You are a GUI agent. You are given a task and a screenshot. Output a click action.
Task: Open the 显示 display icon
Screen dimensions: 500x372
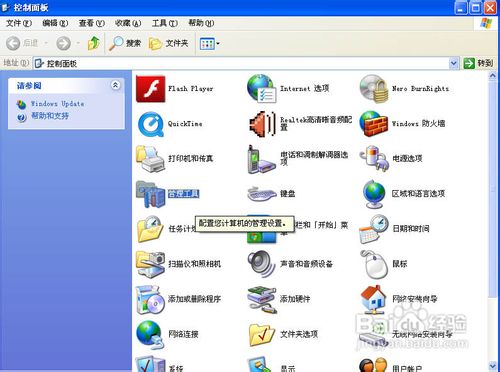tap(262, 365)
